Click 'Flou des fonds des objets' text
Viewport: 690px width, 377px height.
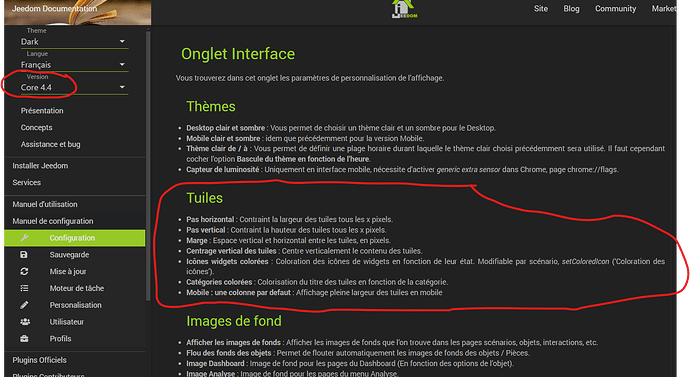coord(229,353)
